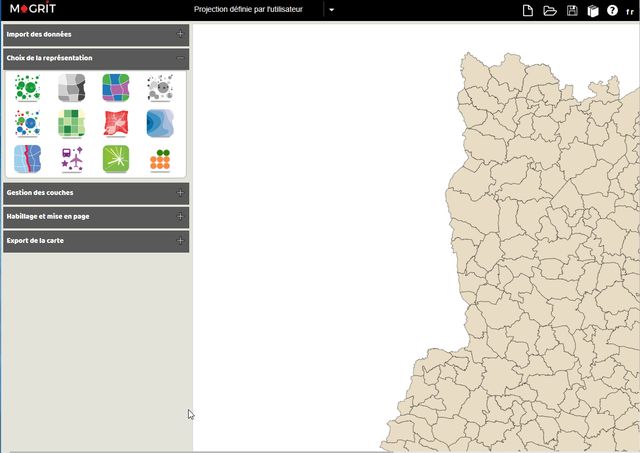
Task: Select the green gridded map icon
Action: (72, 123)
